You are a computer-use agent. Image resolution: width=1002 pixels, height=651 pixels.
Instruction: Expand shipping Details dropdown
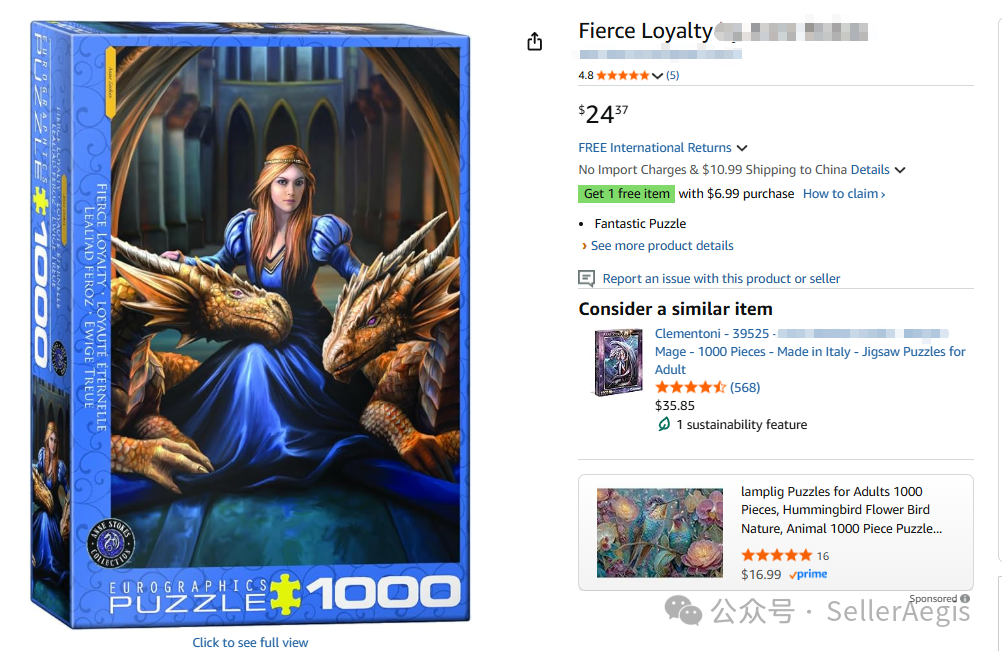coord(900,170)
